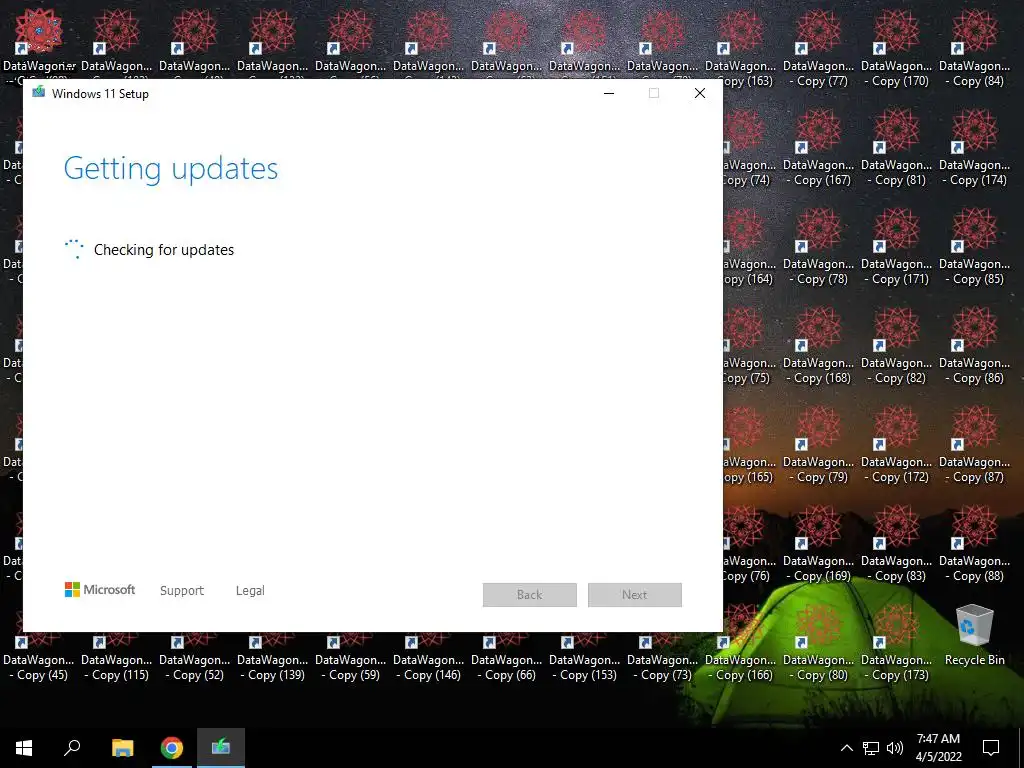The width and height of the screenshot is (1024, 768).
Task: Launch Google Chrome from the taskbar
Action: (x=172, y=748)
